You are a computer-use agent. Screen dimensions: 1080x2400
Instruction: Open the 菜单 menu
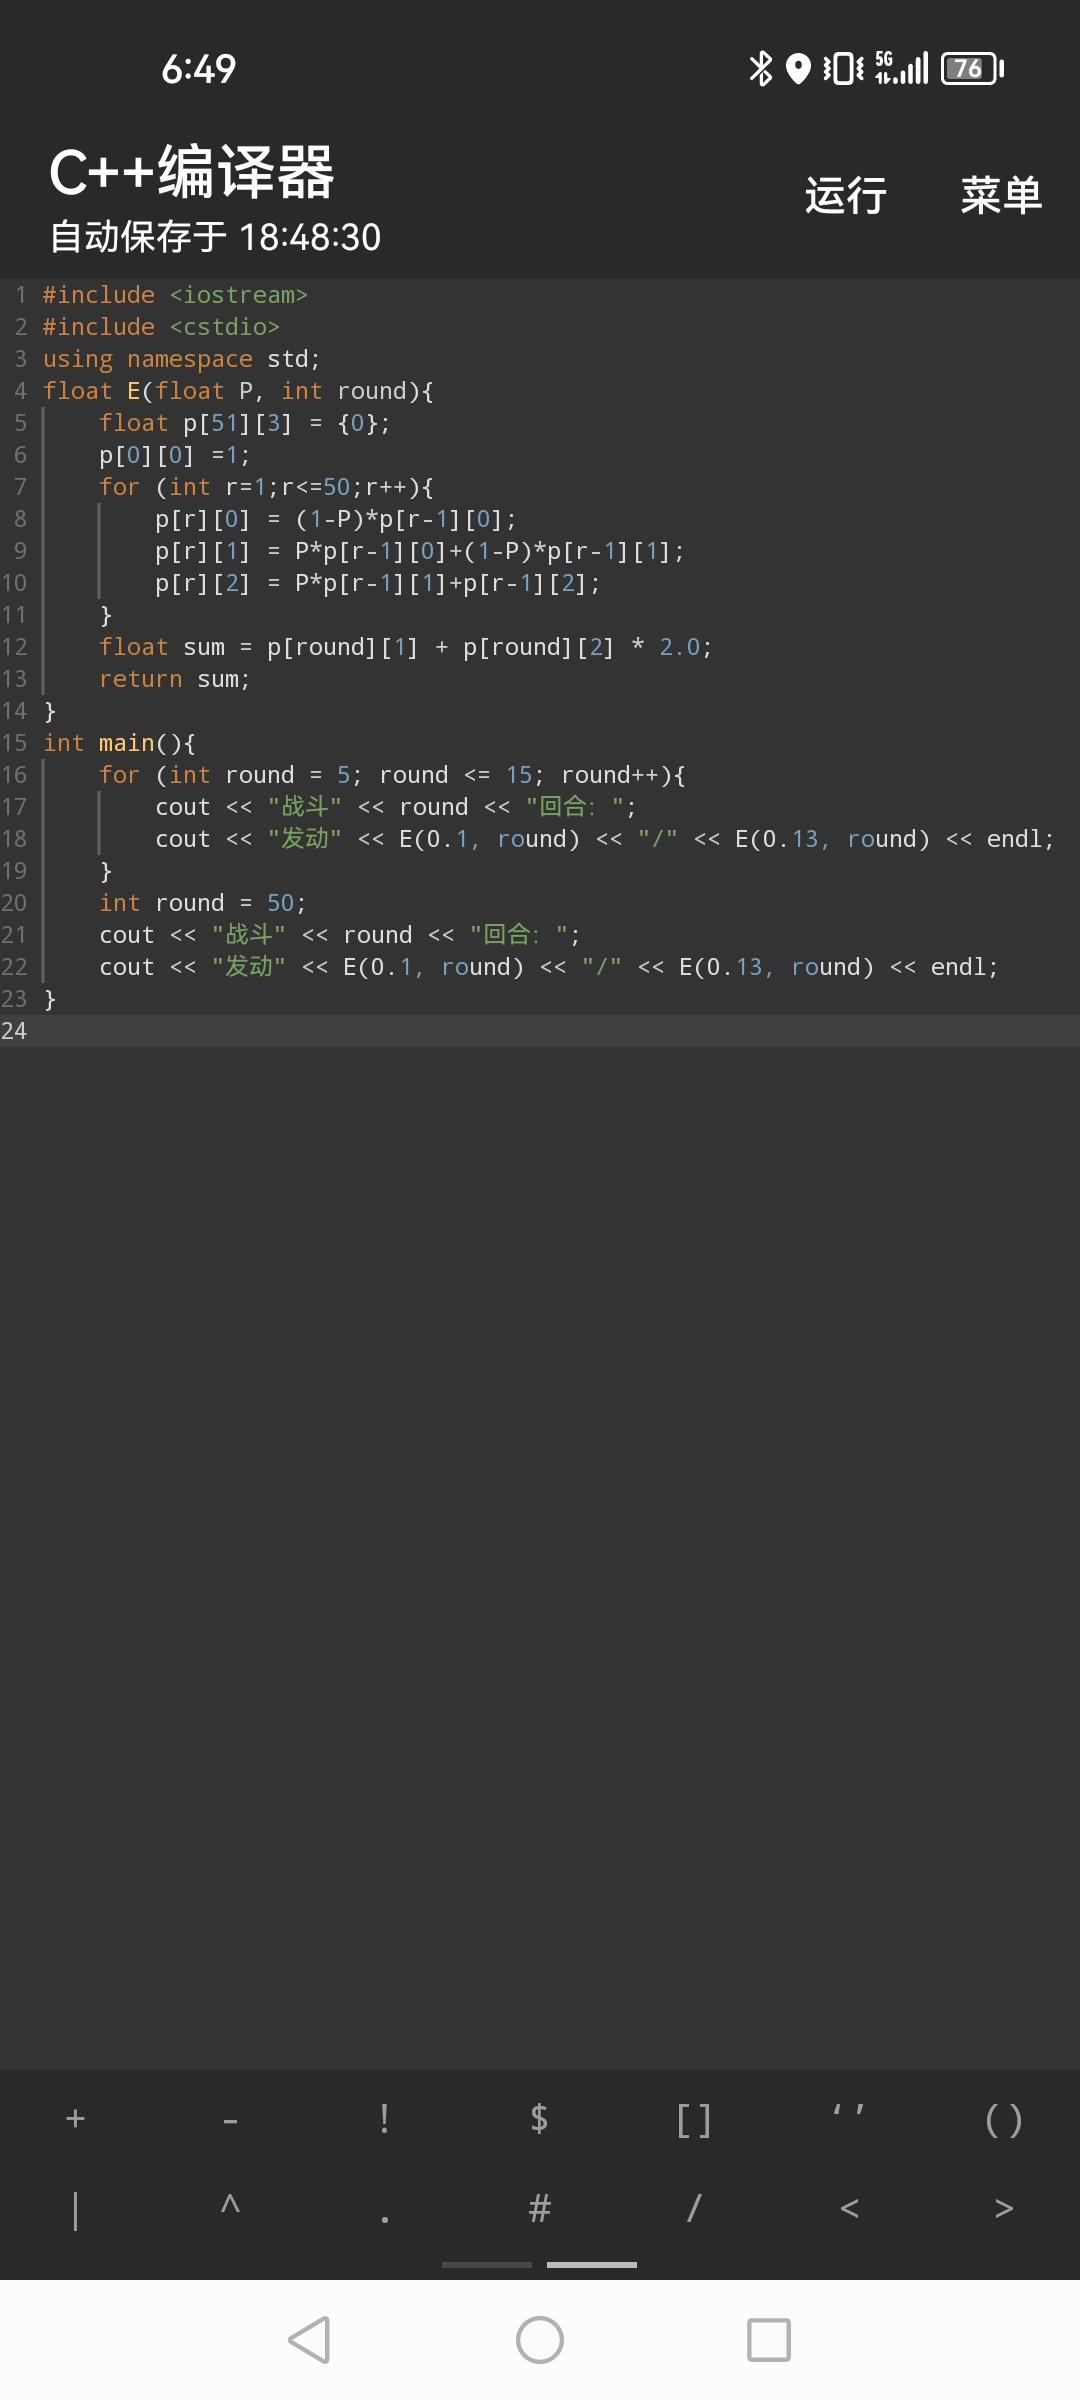1001,195
